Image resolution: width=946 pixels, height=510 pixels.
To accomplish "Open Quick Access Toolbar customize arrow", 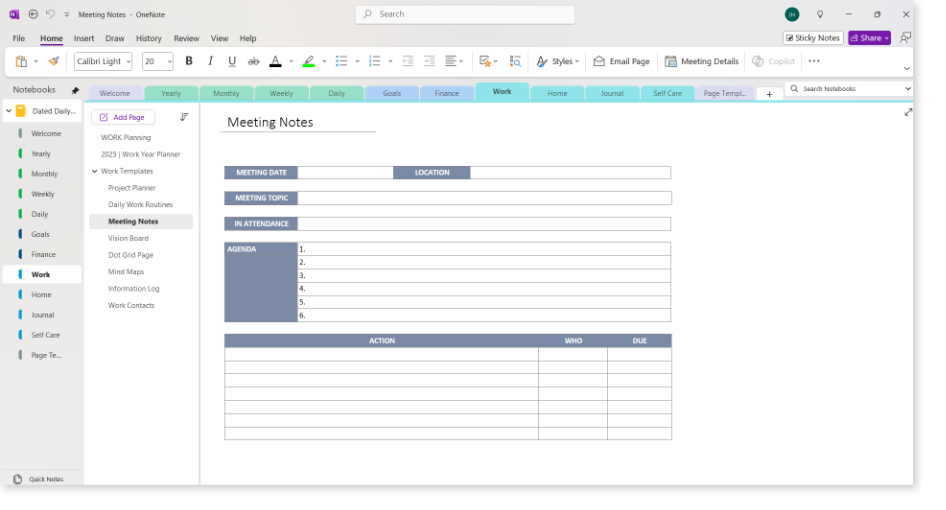I will click(x=66, y=14).
